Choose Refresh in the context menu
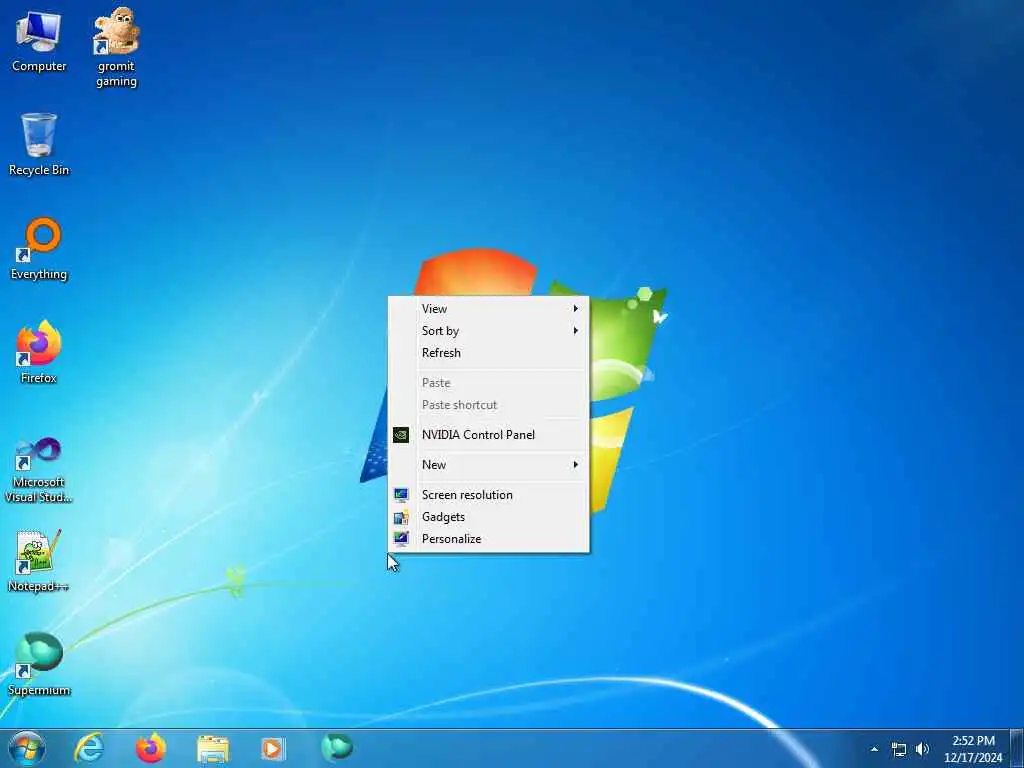This screenshot has width=1024, height=768. click(488, 353)
